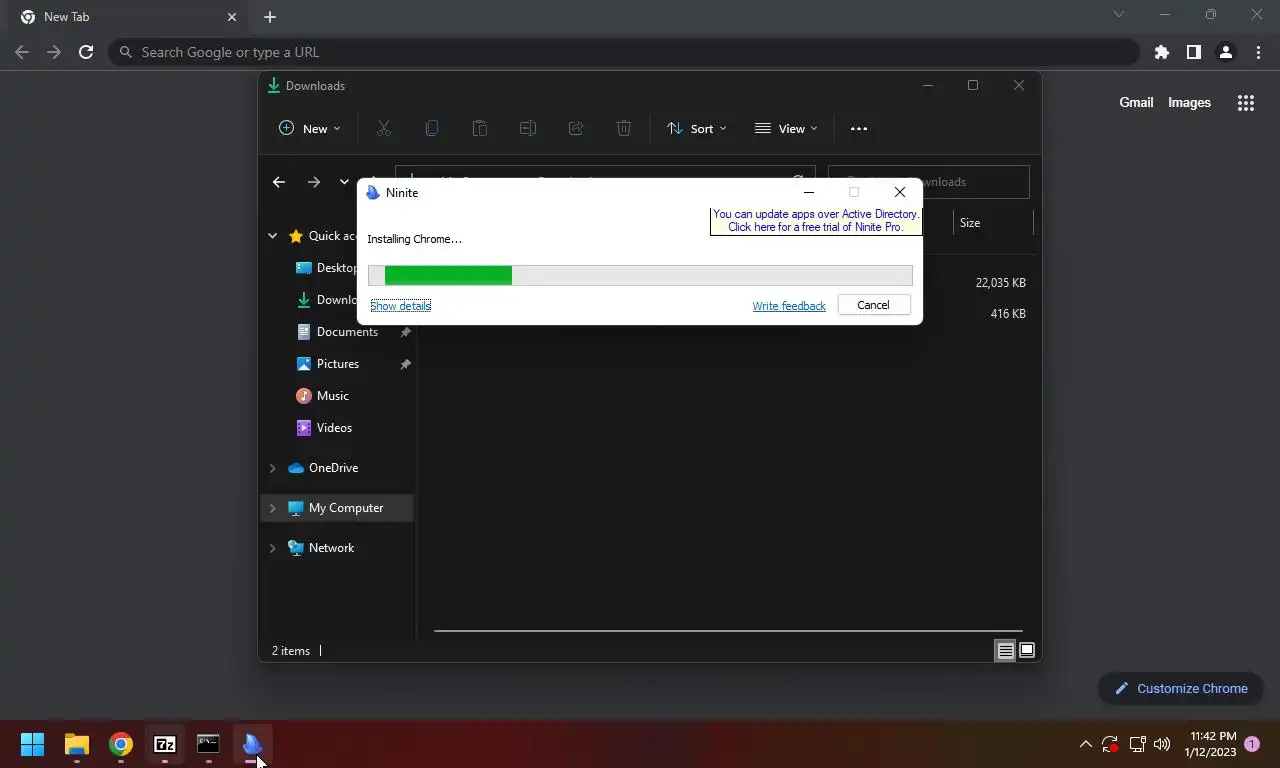Select Downloads in the Explorer sidebar
This screenshot has height=768, width=1280.
337,300
